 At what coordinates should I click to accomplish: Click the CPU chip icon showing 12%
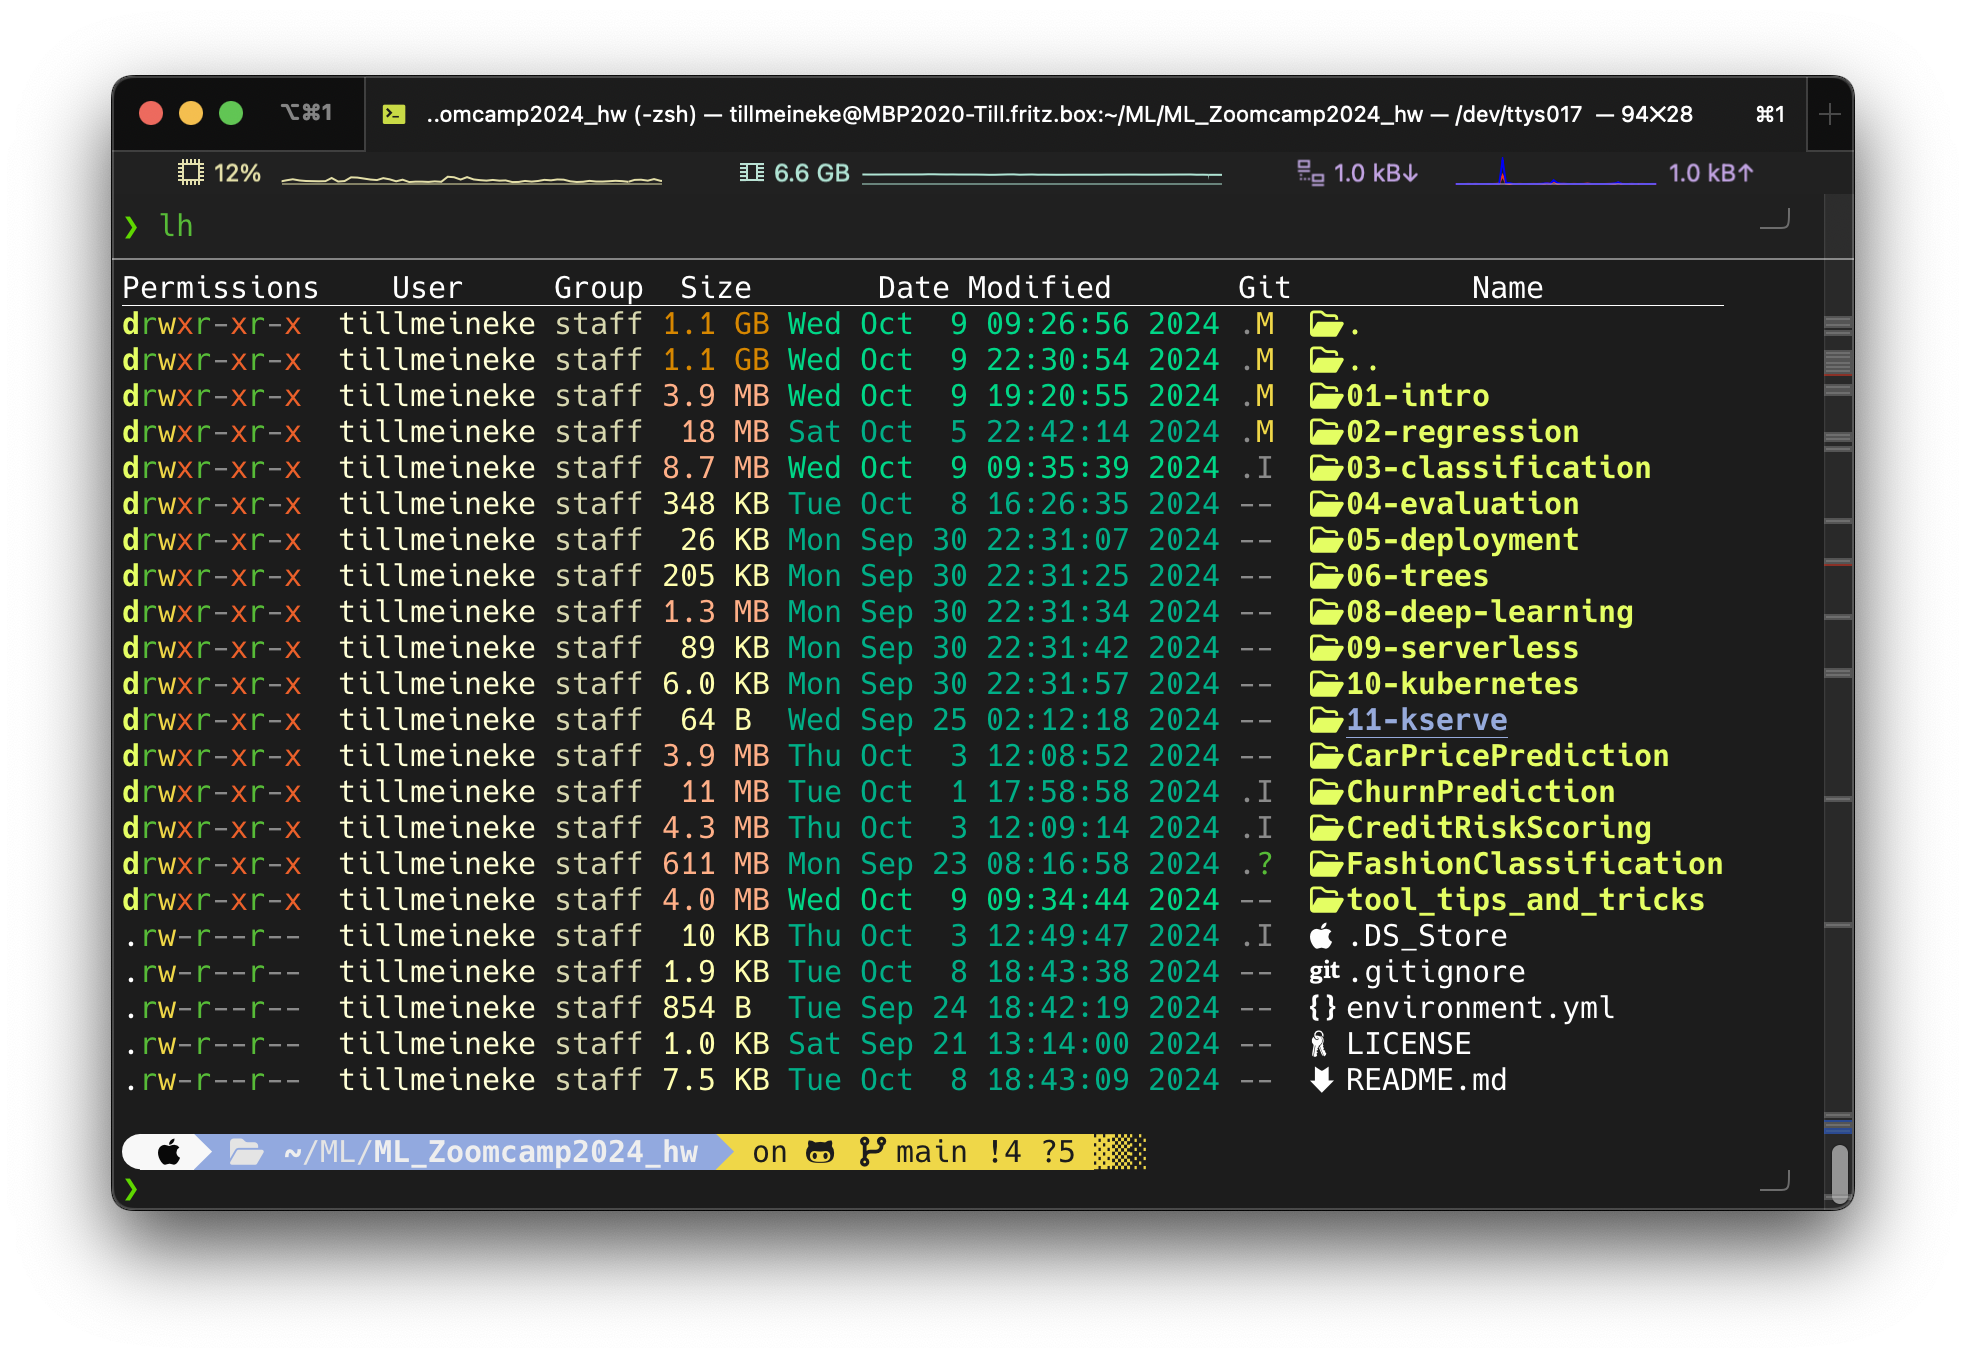[x=190, y=173]
